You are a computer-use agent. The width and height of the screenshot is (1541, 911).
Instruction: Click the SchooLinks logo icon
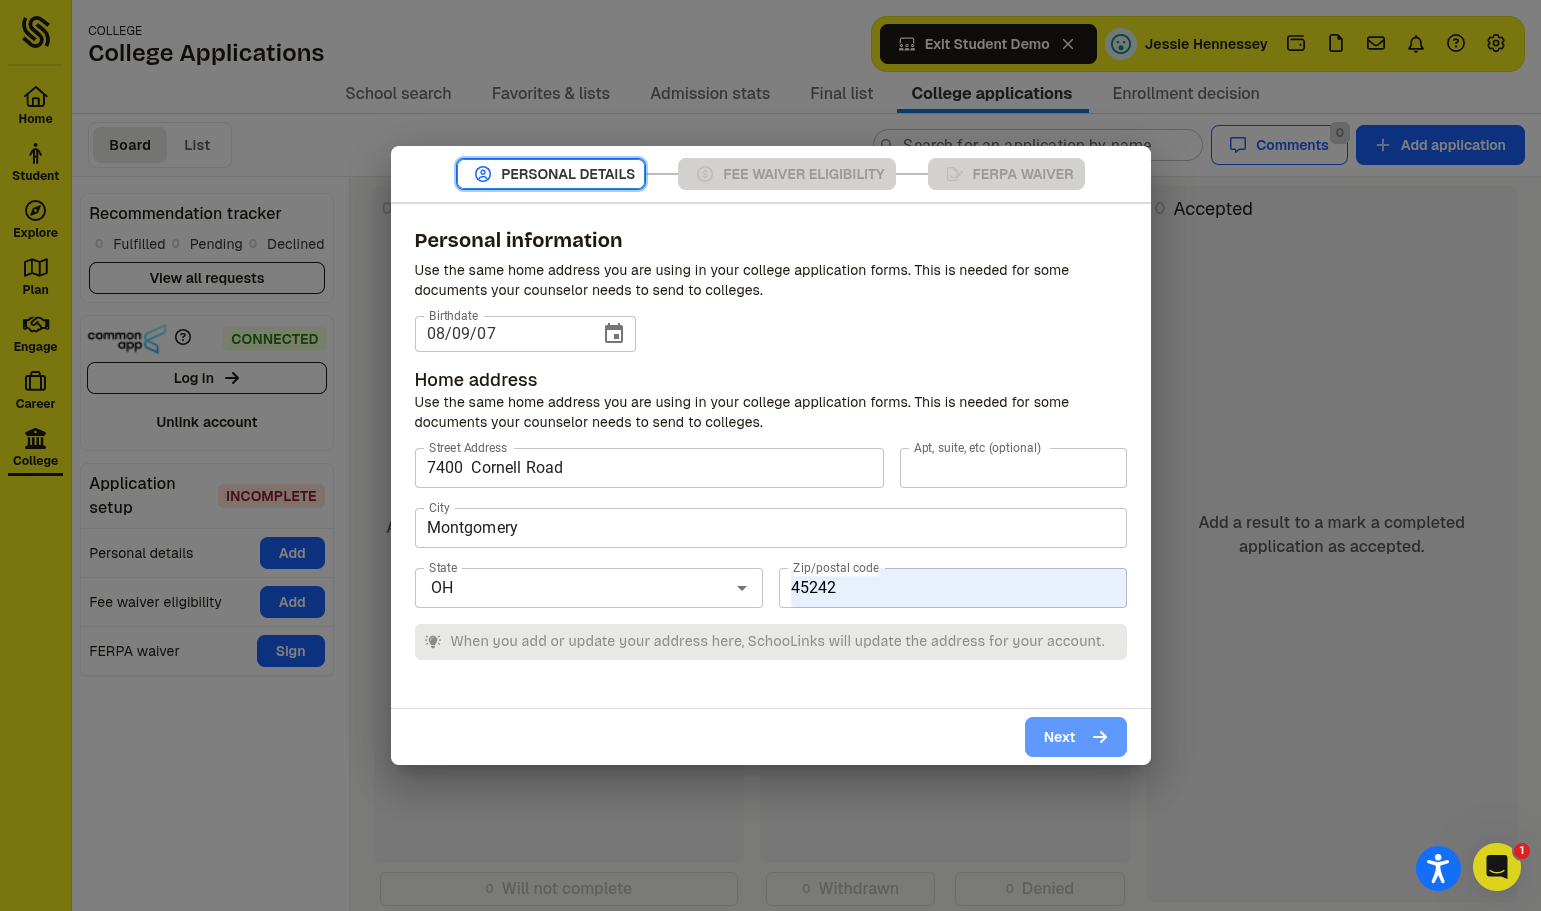[35, 32]
